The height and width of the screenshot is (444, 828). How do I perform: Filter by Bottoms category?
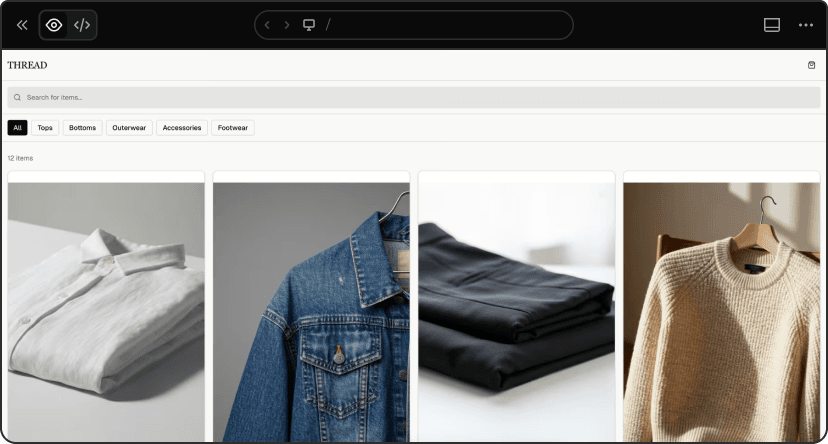(83, 128)
